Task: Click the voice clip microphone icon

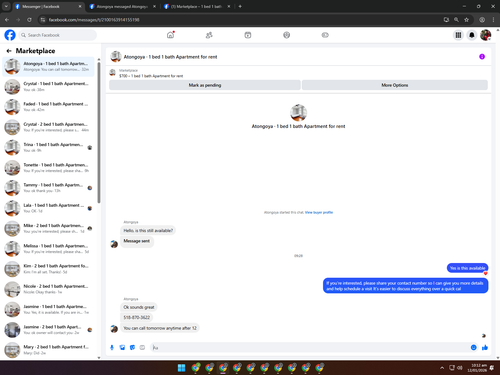Action: (x=112, y=347)
